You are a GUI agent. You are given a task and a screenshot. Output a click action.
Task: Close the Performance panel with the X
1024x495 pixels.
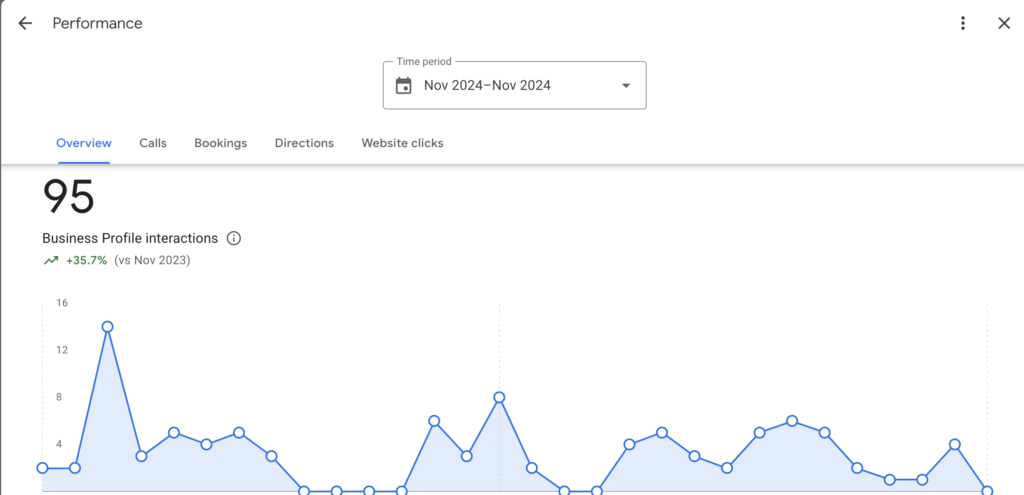tap(1004, 23)
